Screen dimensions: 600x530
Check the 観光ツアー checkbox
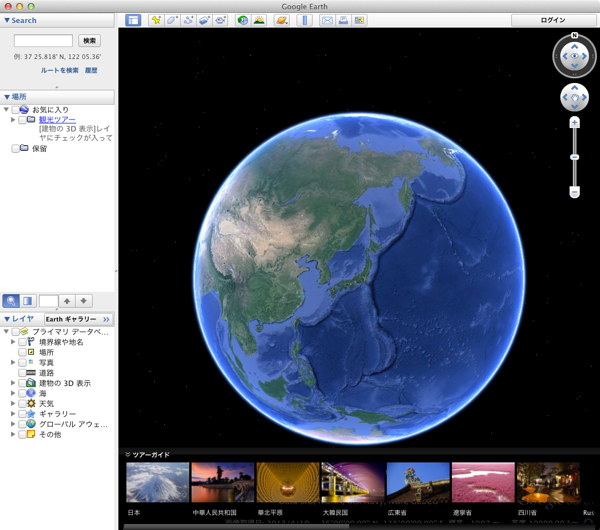coord(22,120)
